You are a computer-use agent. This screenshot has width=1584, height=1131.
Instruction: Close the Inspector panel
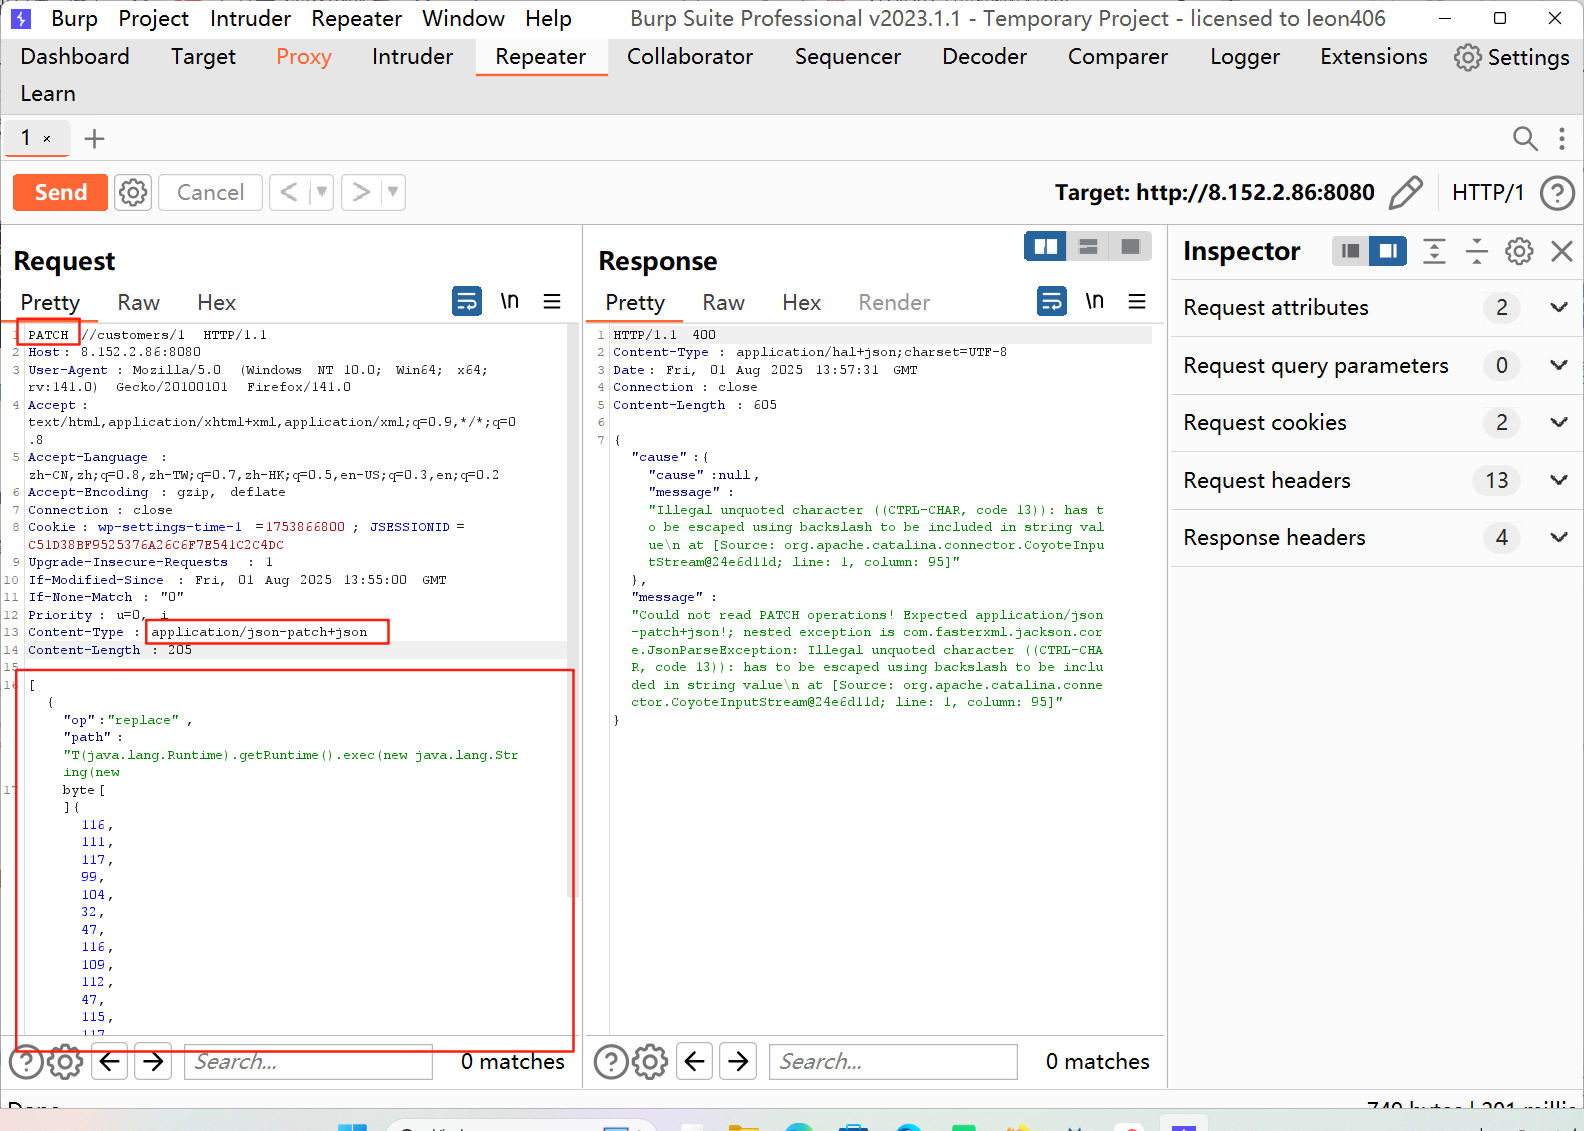tap(1562, 251)
